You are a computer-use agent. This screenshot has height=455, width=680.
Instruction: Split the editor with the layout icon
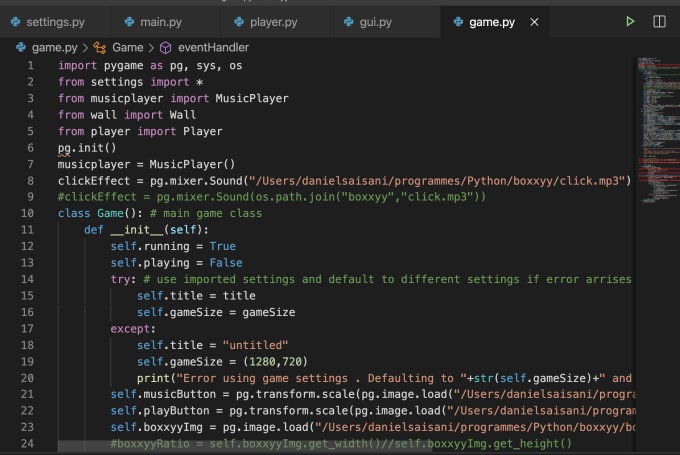pyautogui.click(x=659, y=21)
